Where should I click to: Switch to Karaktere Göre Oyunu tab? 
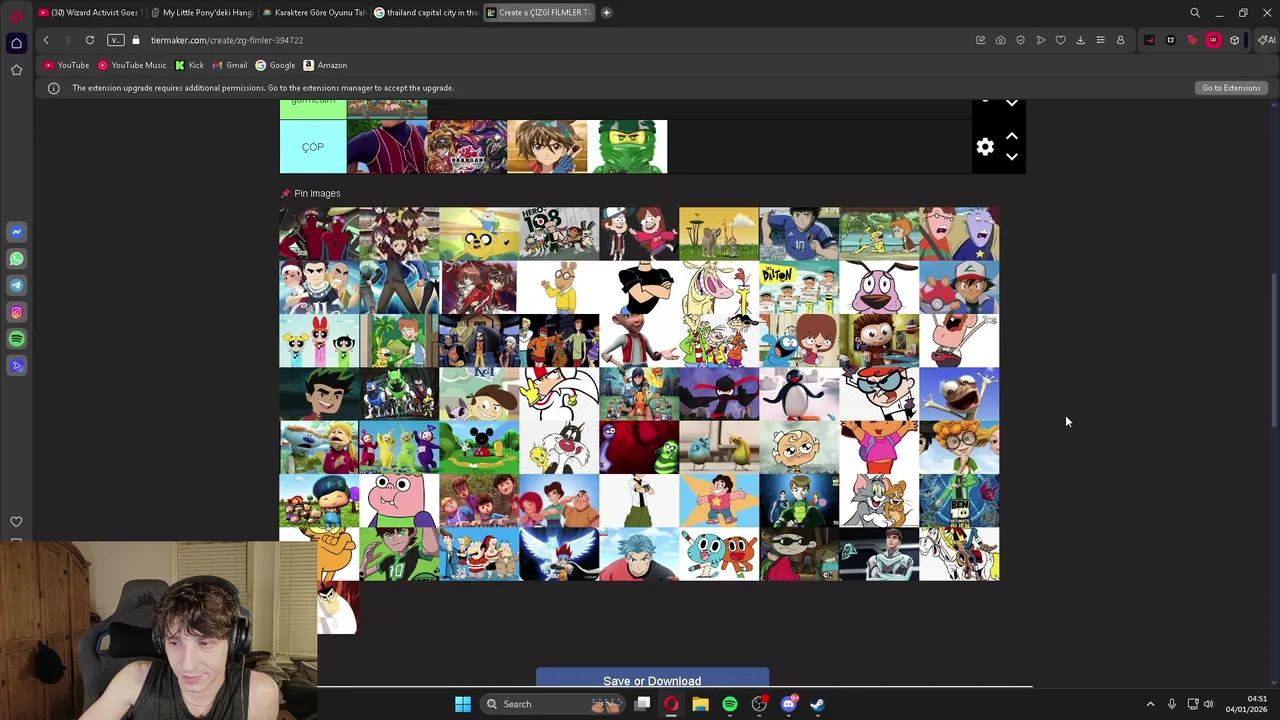[x=313, y=13]
